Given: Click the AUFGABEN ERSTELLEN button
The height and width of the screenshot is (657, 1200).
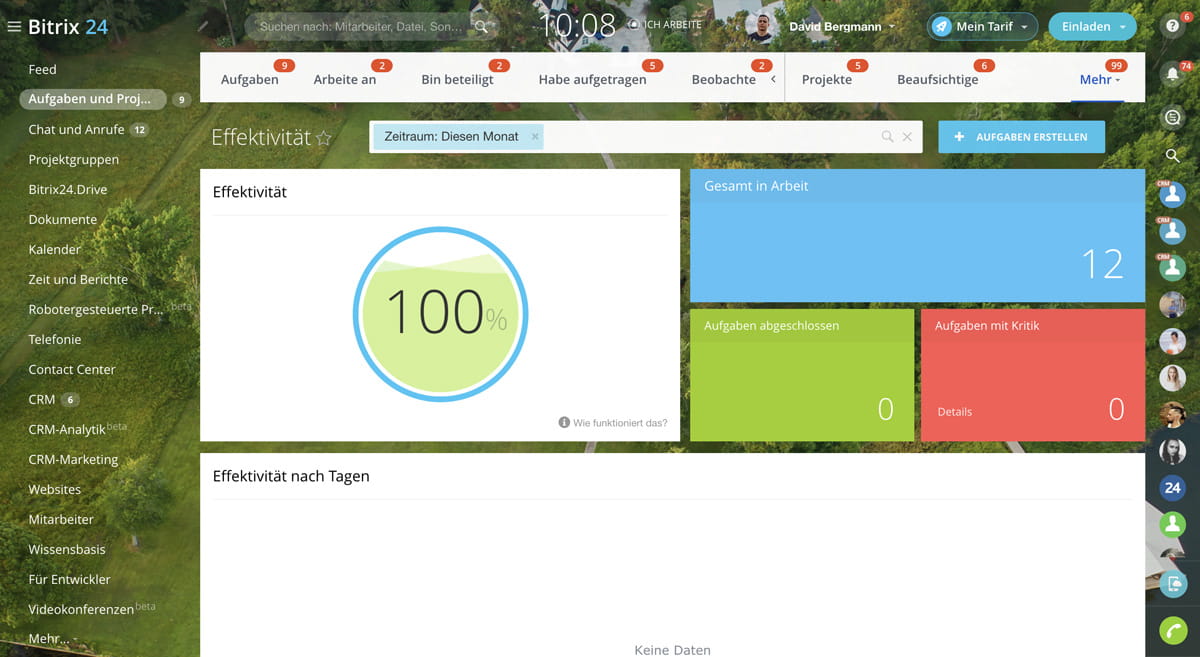Looking at the screenshot, I should 1021,137.
